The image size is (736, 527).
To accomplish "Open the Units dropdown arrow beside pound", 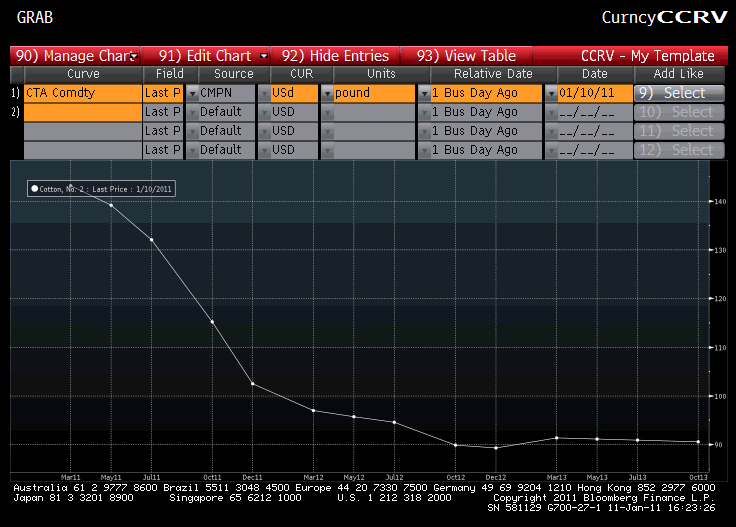I will click(x=327, y=93).
